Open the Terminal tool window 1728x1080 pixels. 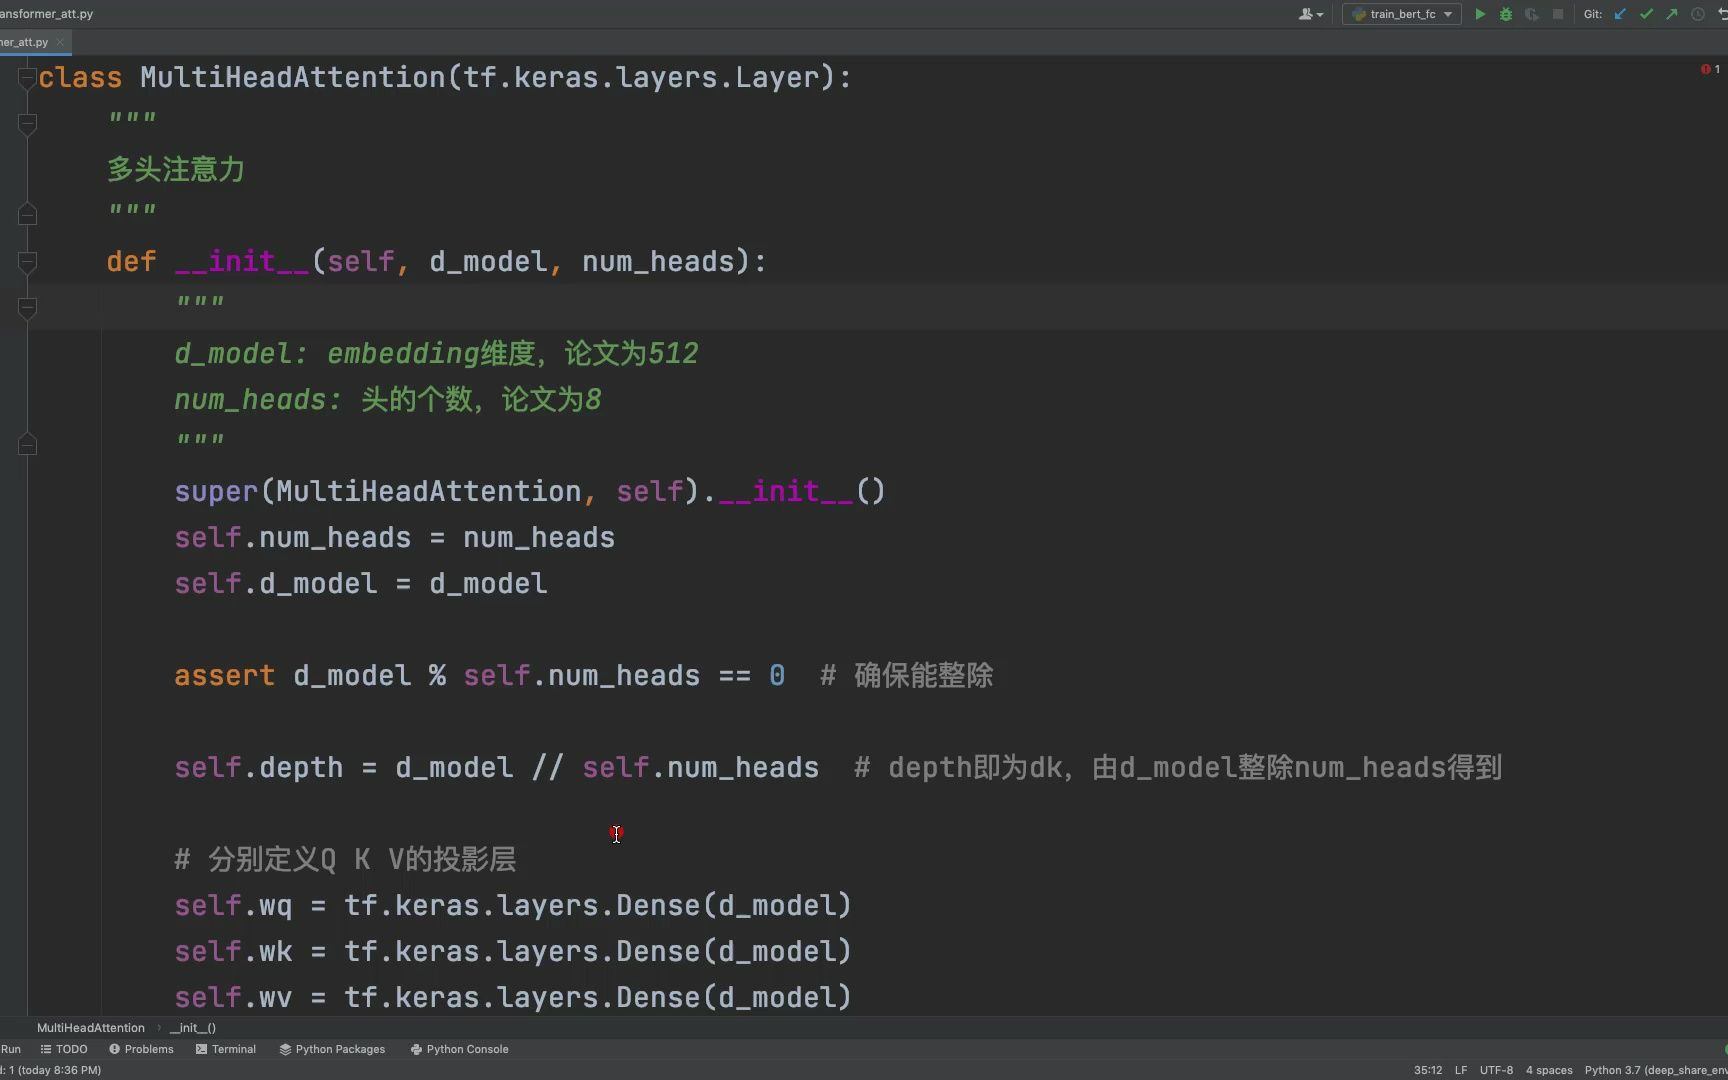226,1049
